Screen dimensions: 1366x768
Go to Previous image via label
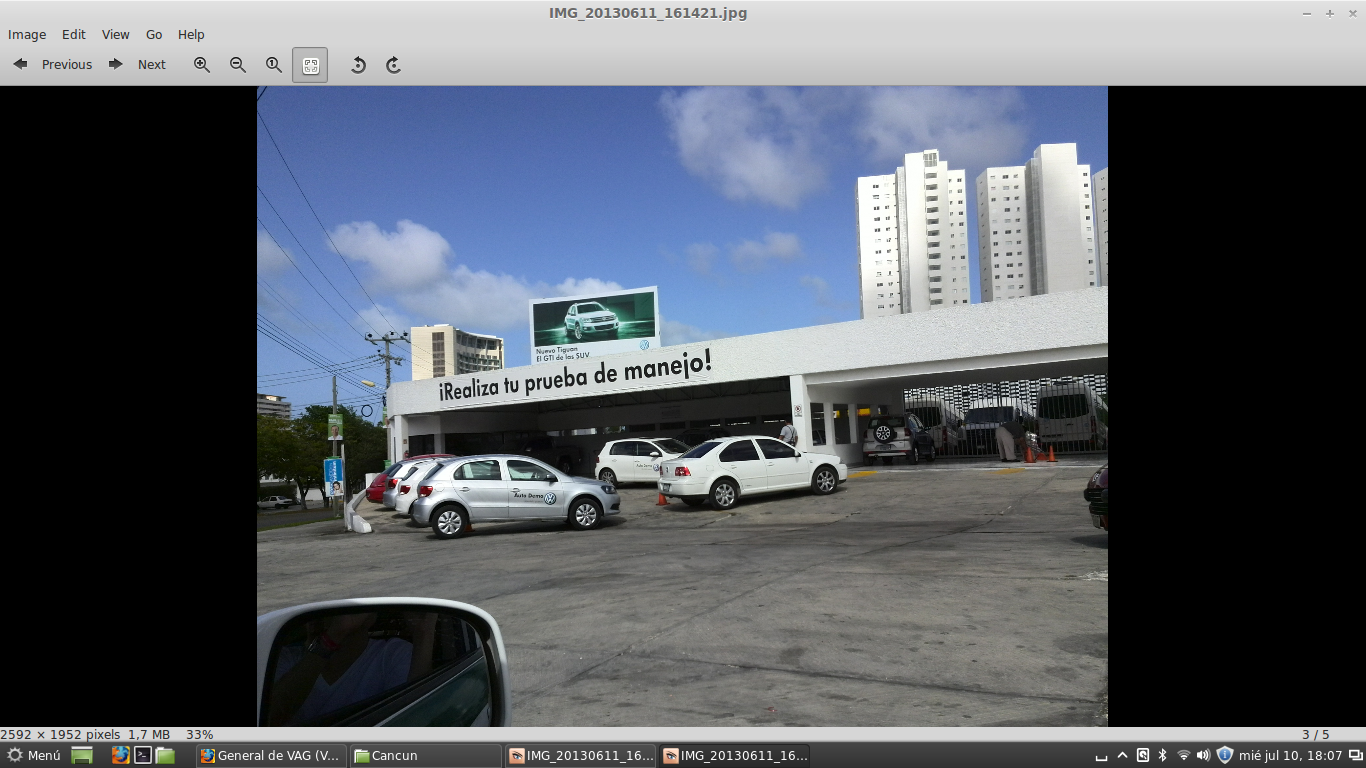tap(67, 64)
